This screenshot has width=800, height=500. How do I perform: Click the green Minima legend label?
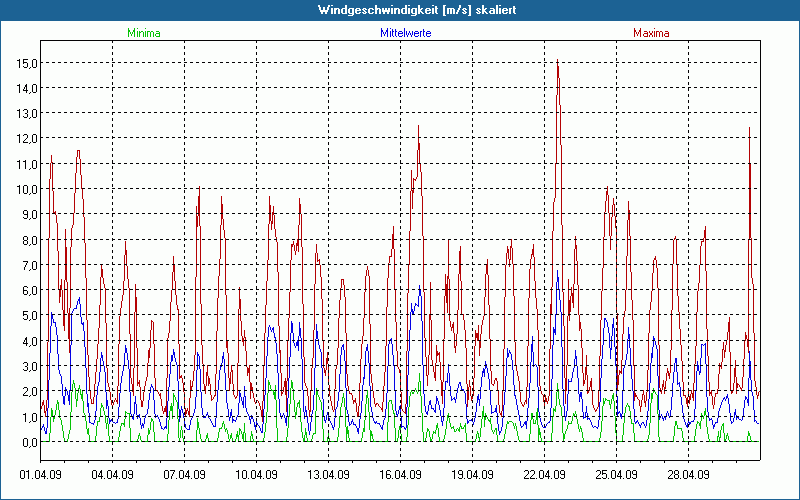pyautogui.click(x=143, y=33)
